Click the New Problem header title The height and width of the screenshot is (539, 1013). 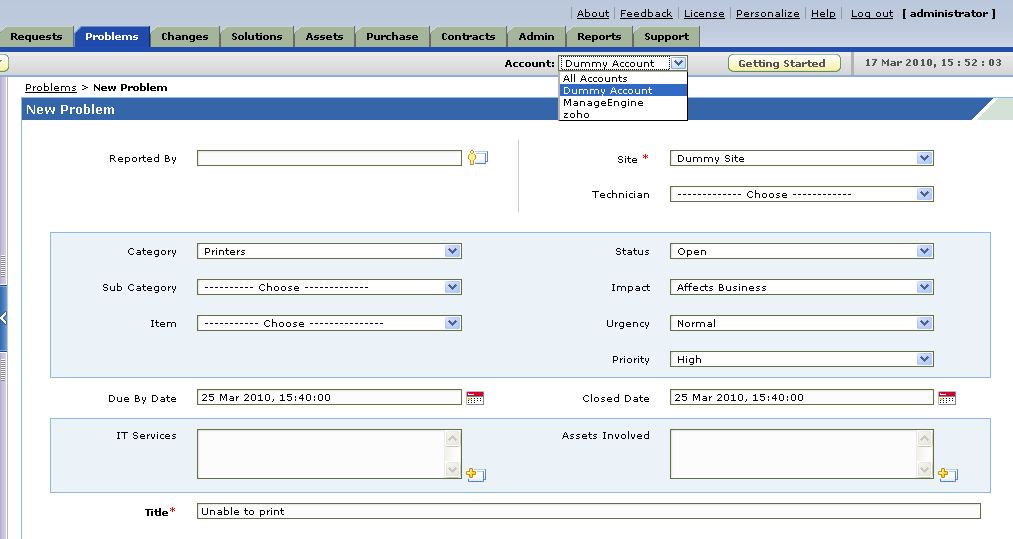coord(70,109)
